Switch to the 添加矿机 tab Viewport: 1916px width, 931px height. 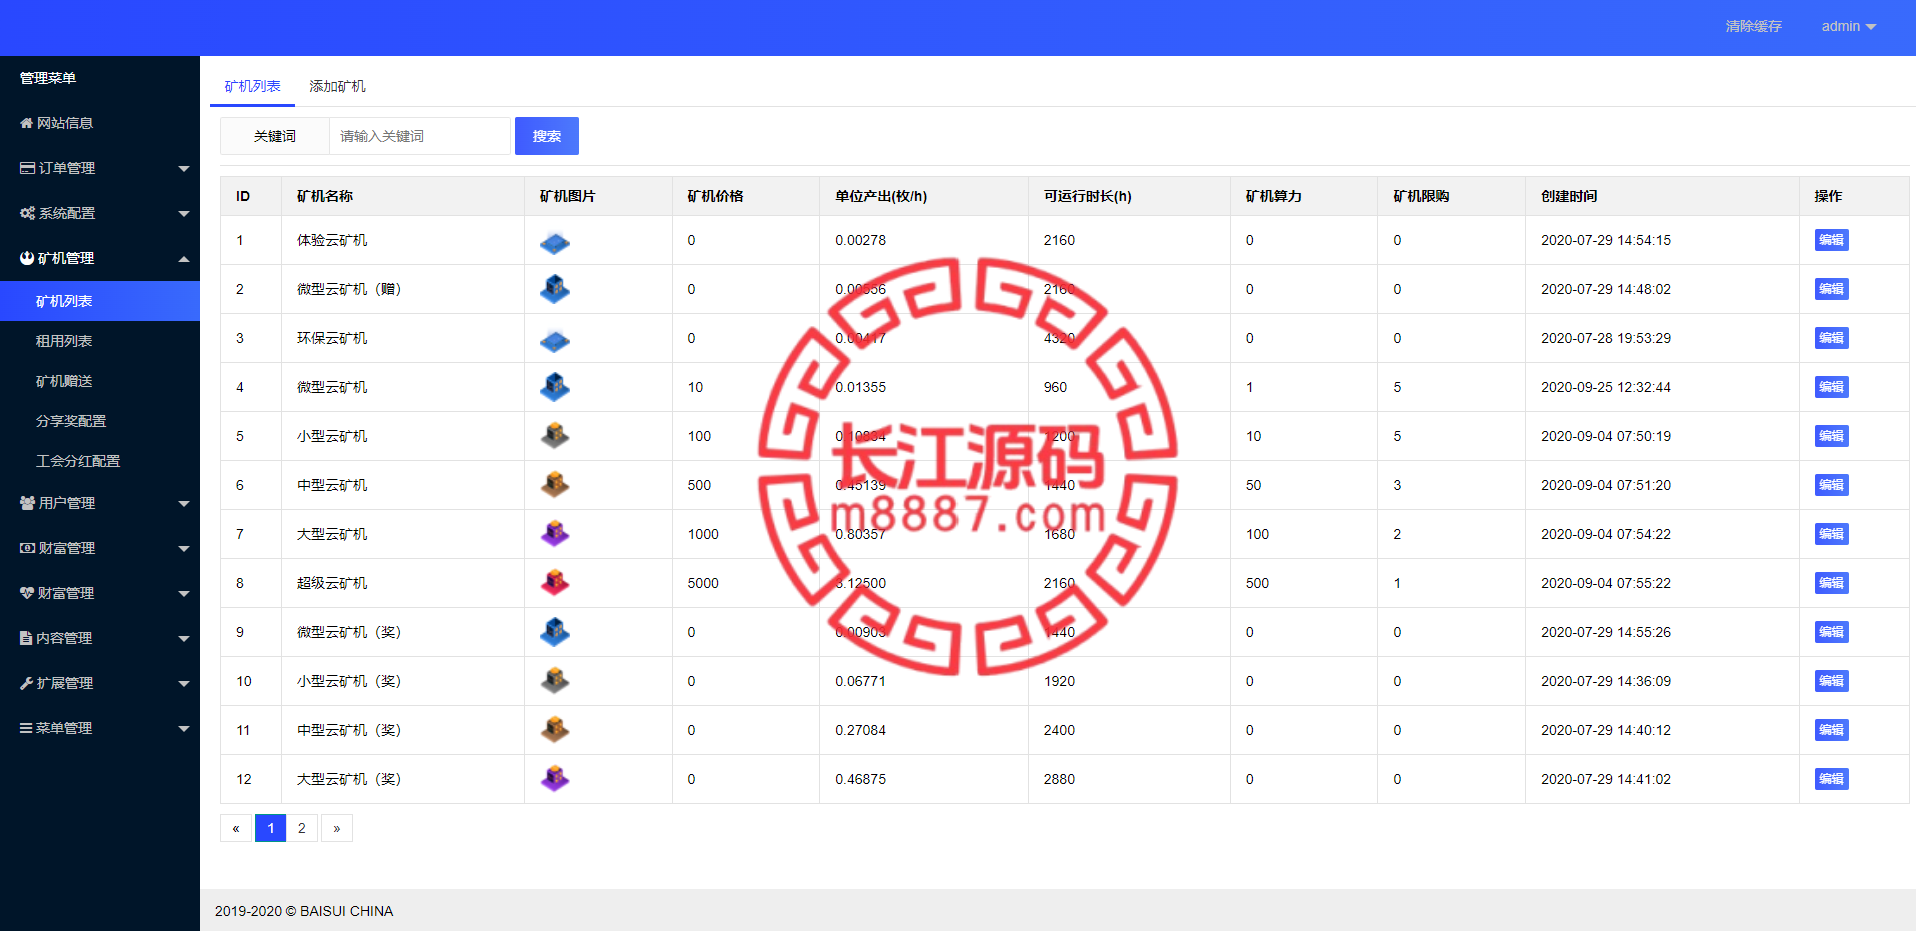(337, 86)
